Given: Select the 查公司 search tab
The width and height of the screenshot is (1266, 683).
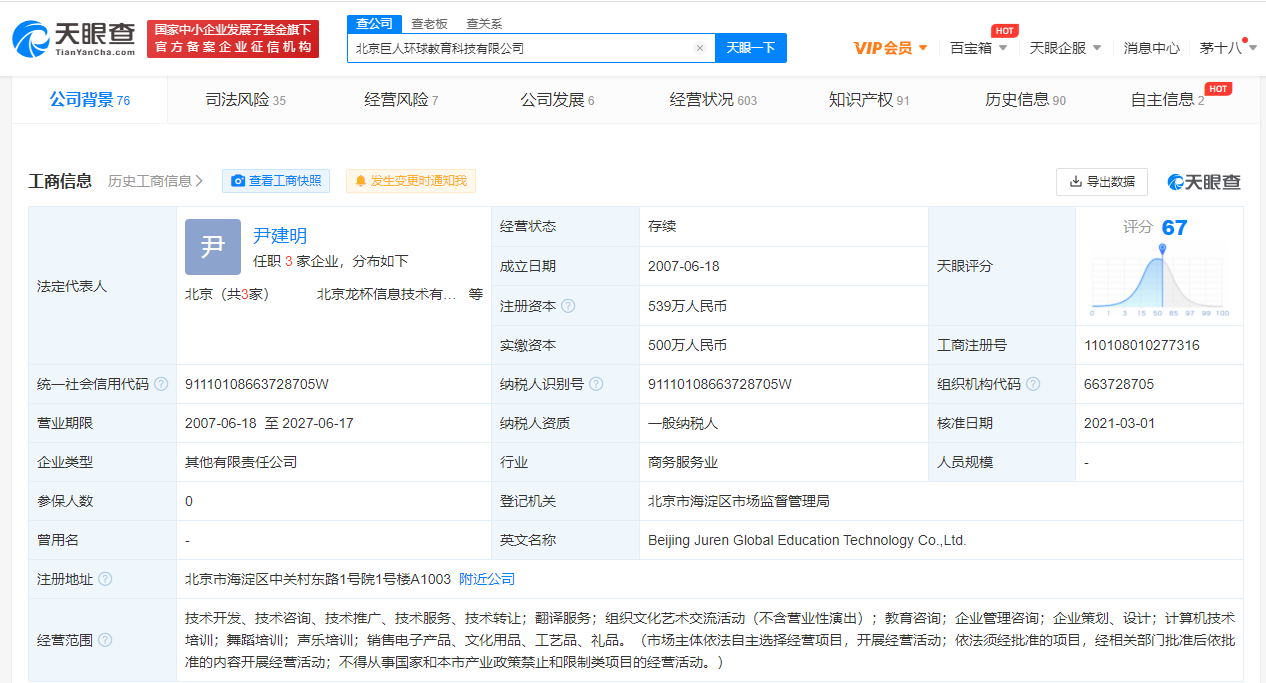Looking at the screenshot, I should 375,24.
